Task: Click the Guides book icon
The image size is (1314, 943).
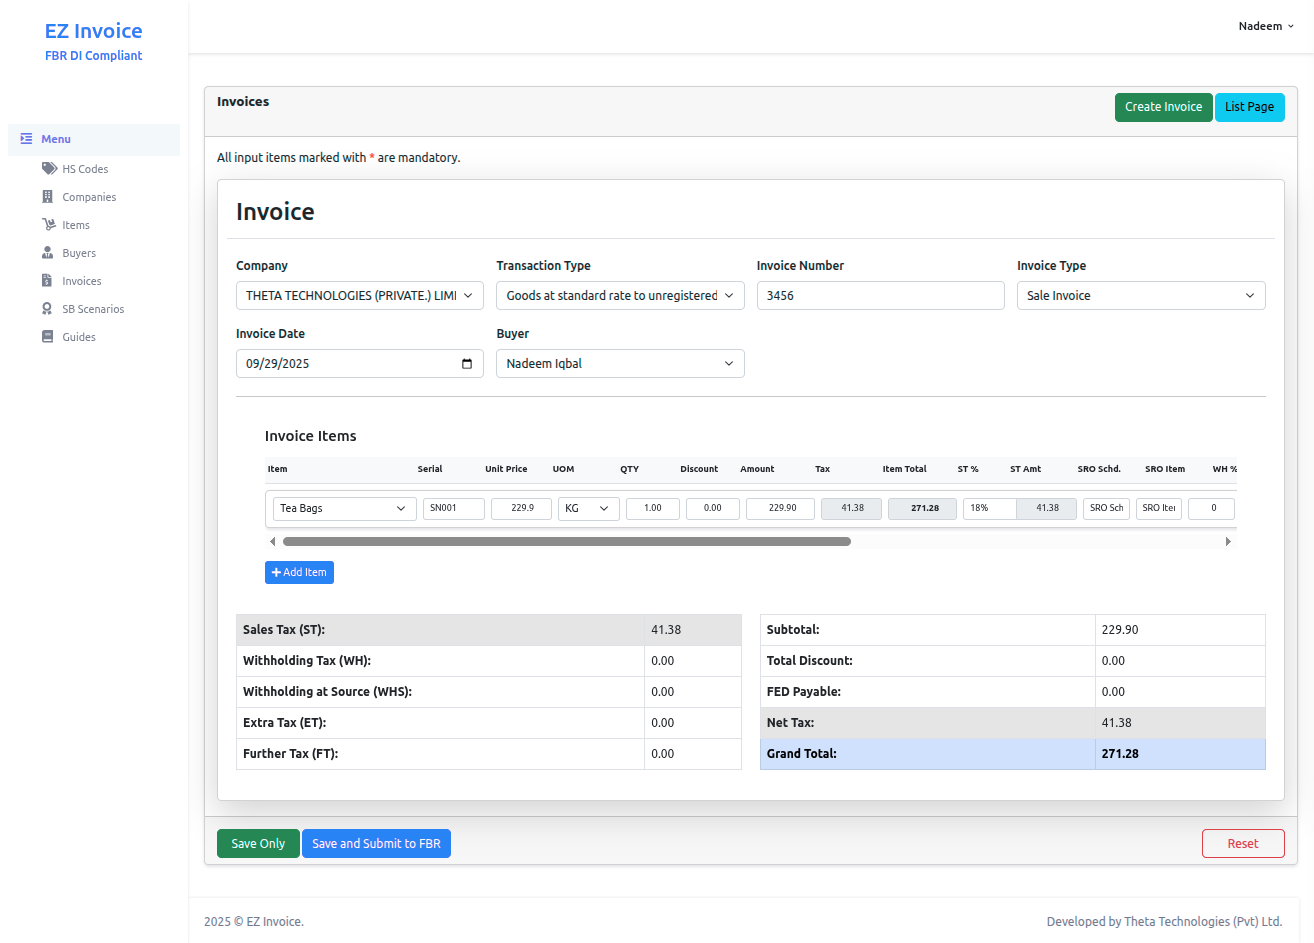Action: click(x=47, y=337)
